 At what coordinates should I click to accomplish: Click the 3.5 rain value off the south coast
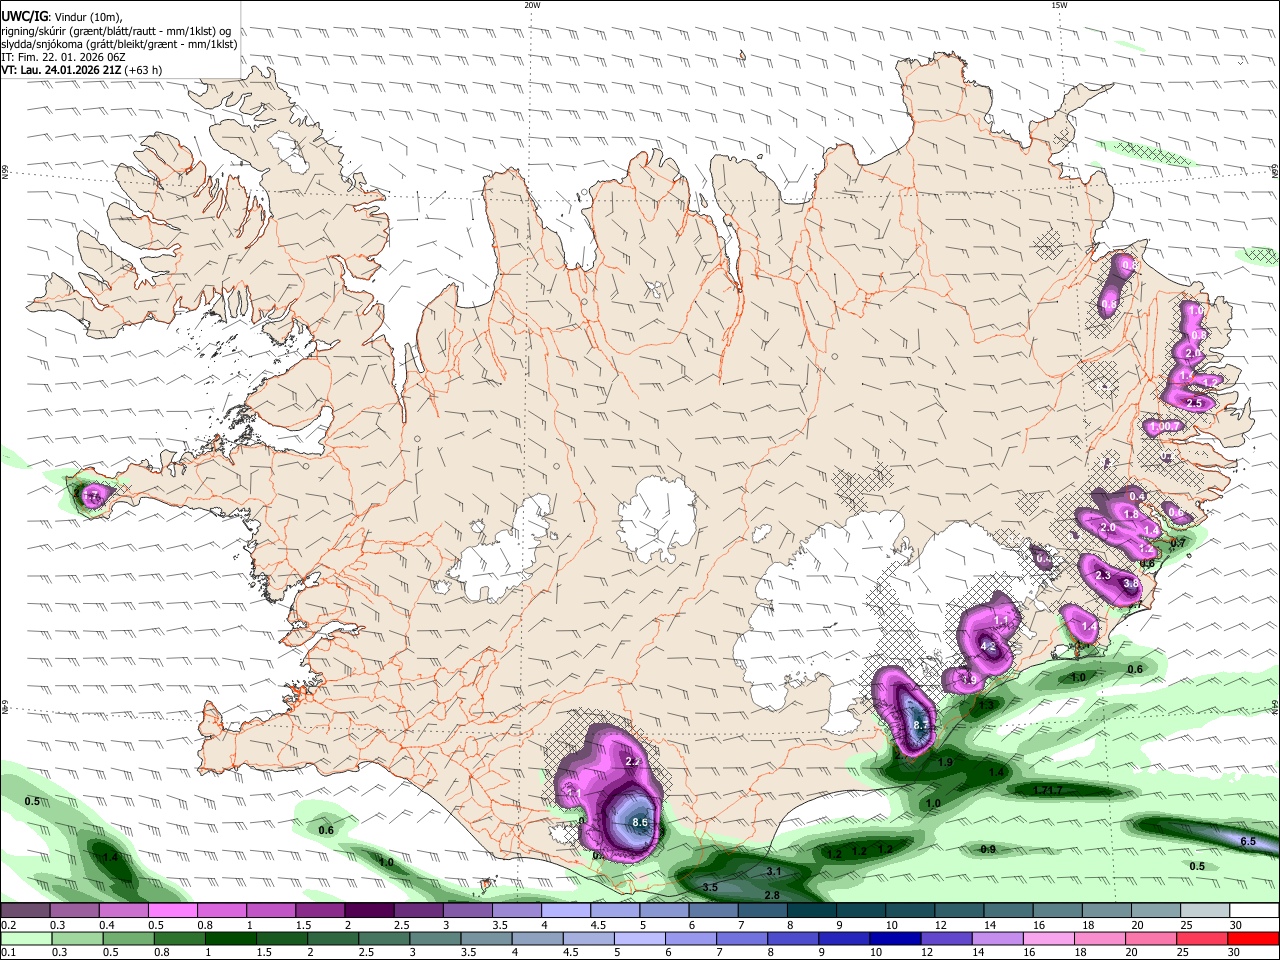click(x=710, y=887)
